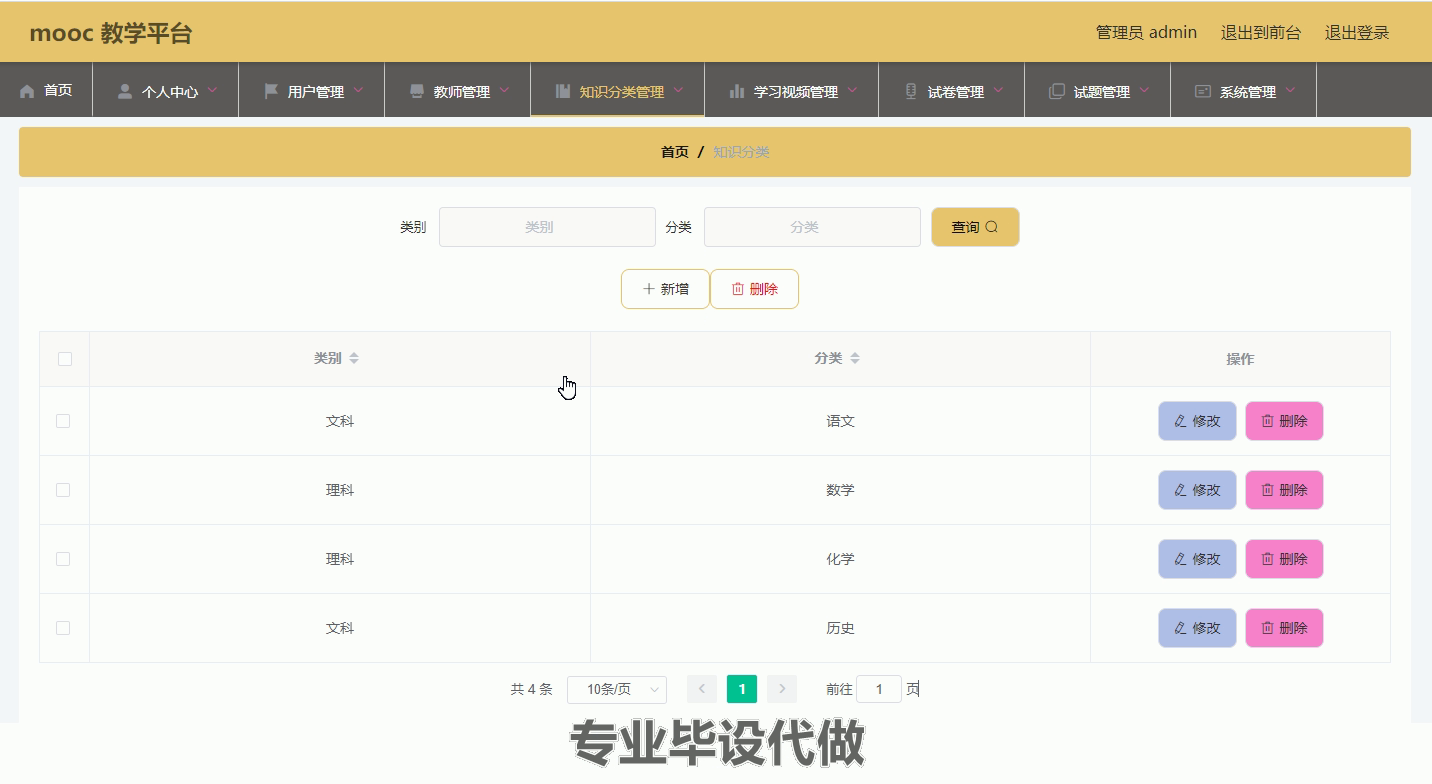Click the 教师管理 menu icon
1432x784 pixels.
pyautogui.click(x=417, y=91)
